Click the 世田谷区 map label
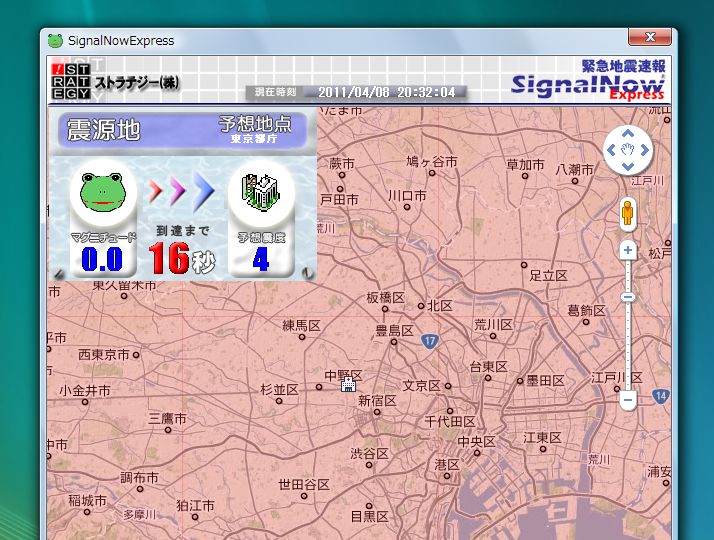Viewport: 714px width, 540px height. click(x=304, y=484)
